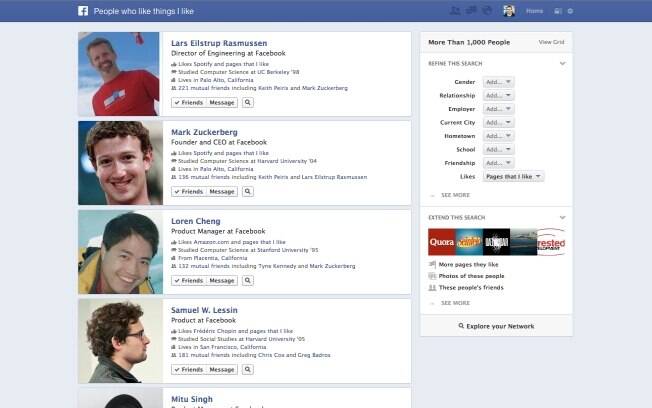Collapse the Extend This Search section
652x408 pixels.
563,218
